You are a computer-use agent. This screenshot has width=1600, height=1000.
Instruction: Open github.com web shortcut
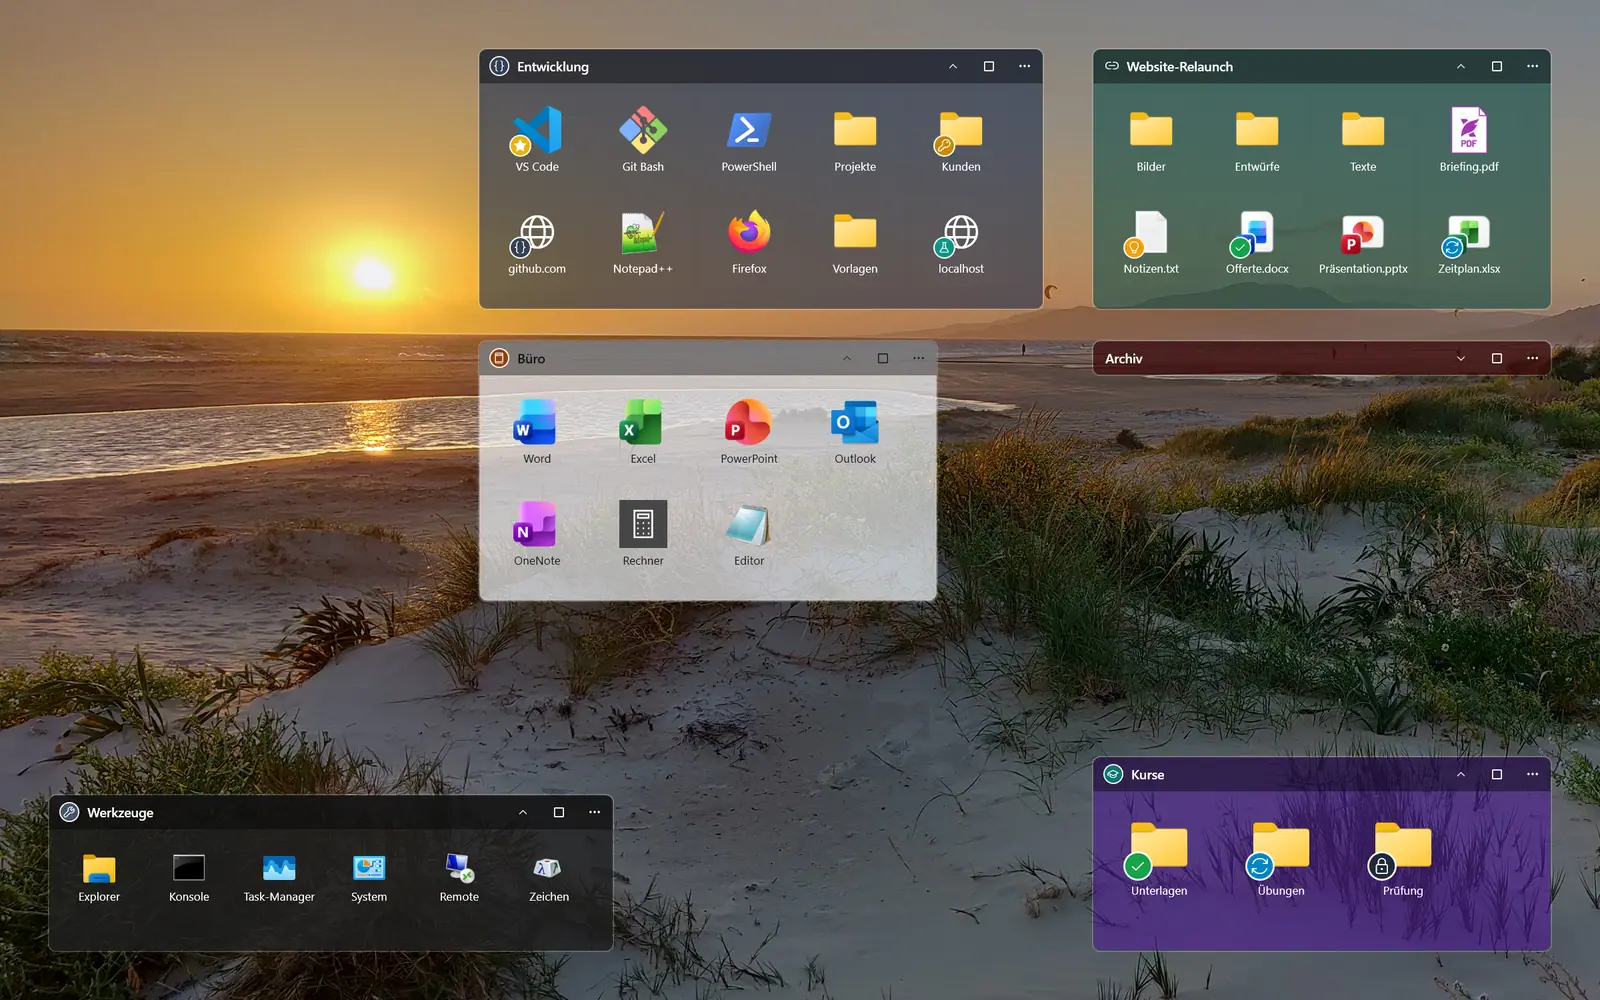coord(537,241)
